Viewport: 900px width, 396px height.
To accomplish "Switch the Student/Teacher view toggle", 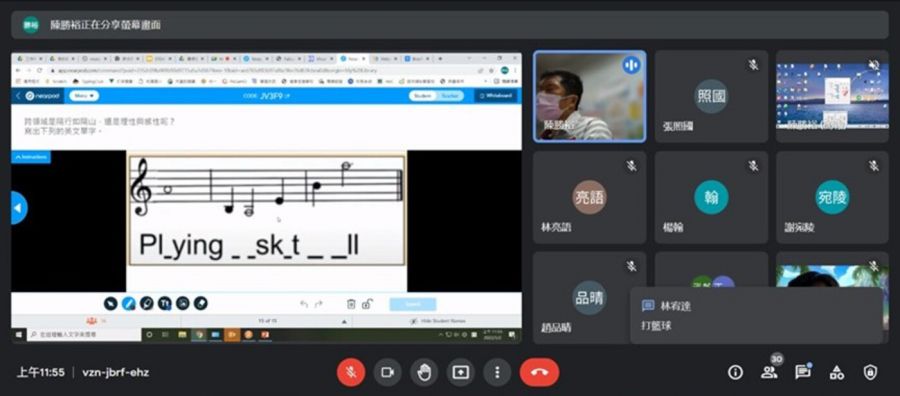I will coord(436,96).
